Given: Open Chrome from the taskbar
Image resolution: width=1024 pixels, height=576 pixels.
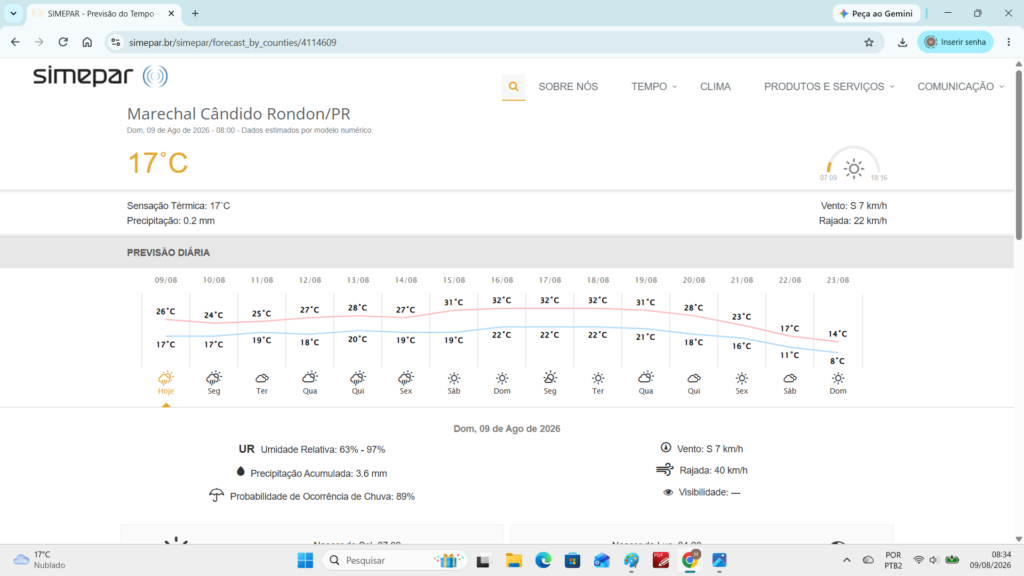Looking at the screenshot, I should pyautogui.click(x=690, y=560).
